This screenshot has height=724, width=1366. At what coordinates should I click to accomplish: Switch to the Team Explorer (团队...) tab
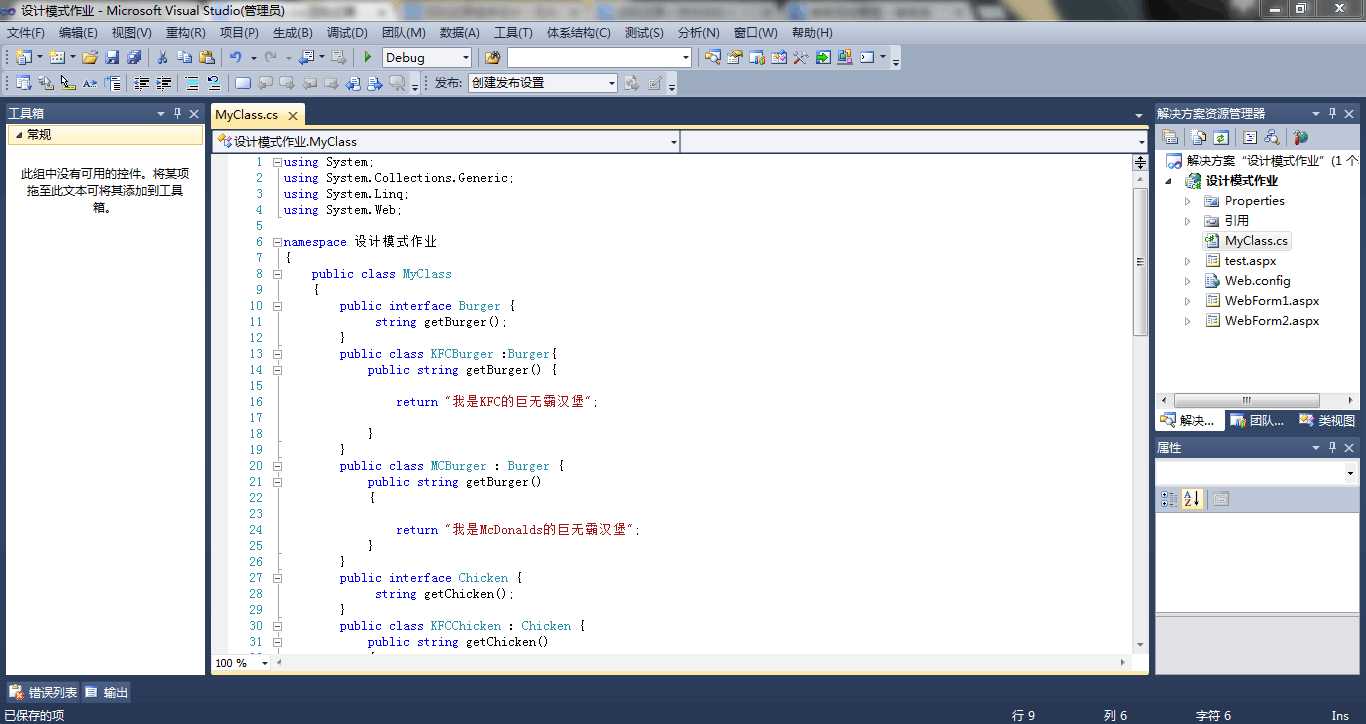[1258, 421]
